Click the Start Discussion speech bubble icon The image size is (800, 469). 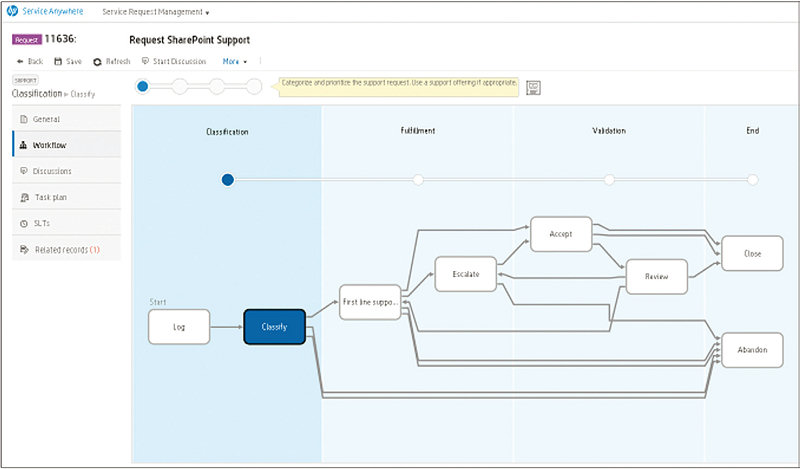coord(146,61)
